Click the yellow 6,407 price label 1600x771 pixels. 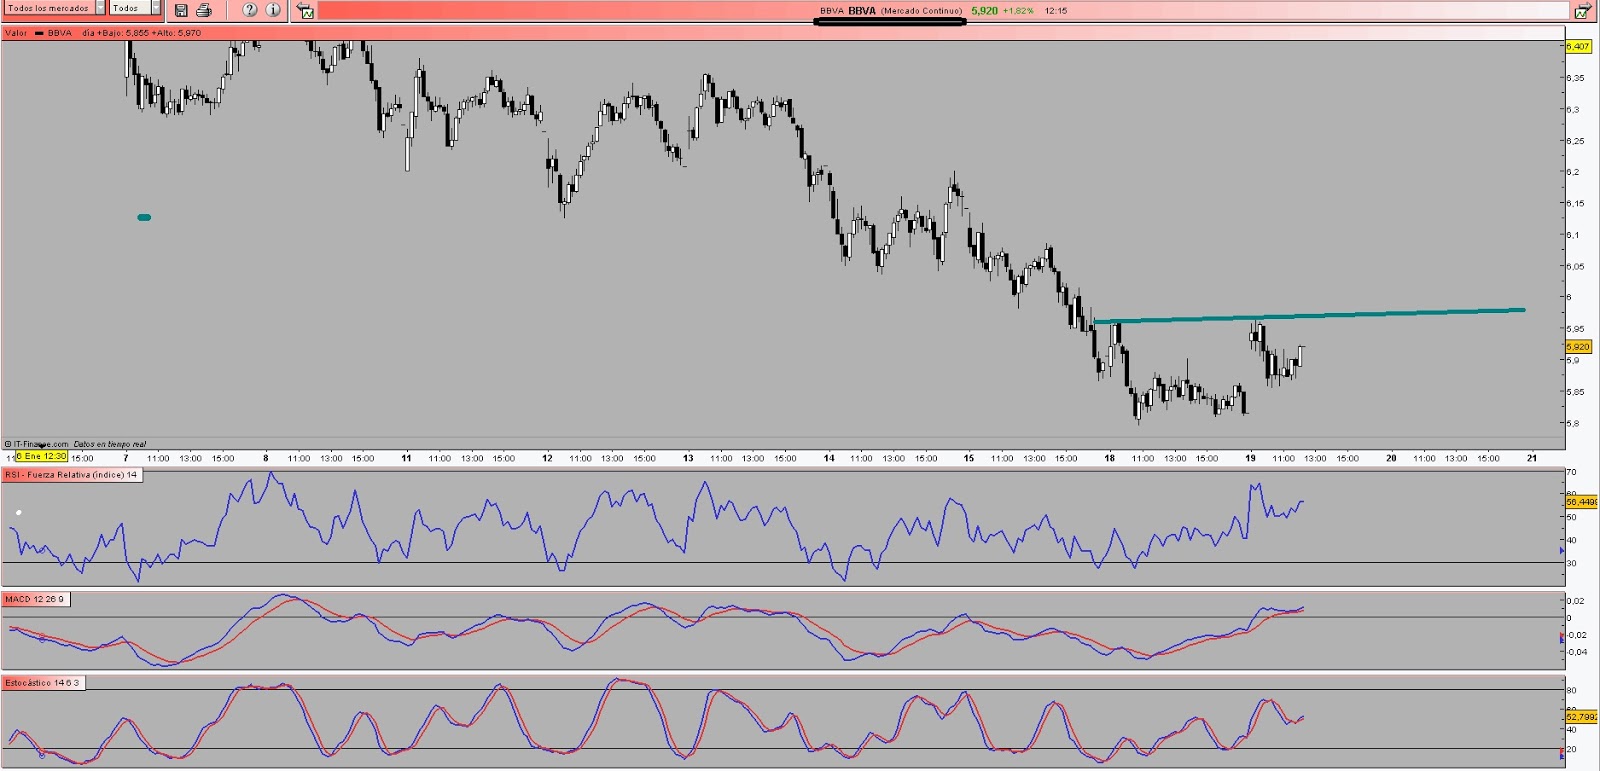coord(1577,46)
